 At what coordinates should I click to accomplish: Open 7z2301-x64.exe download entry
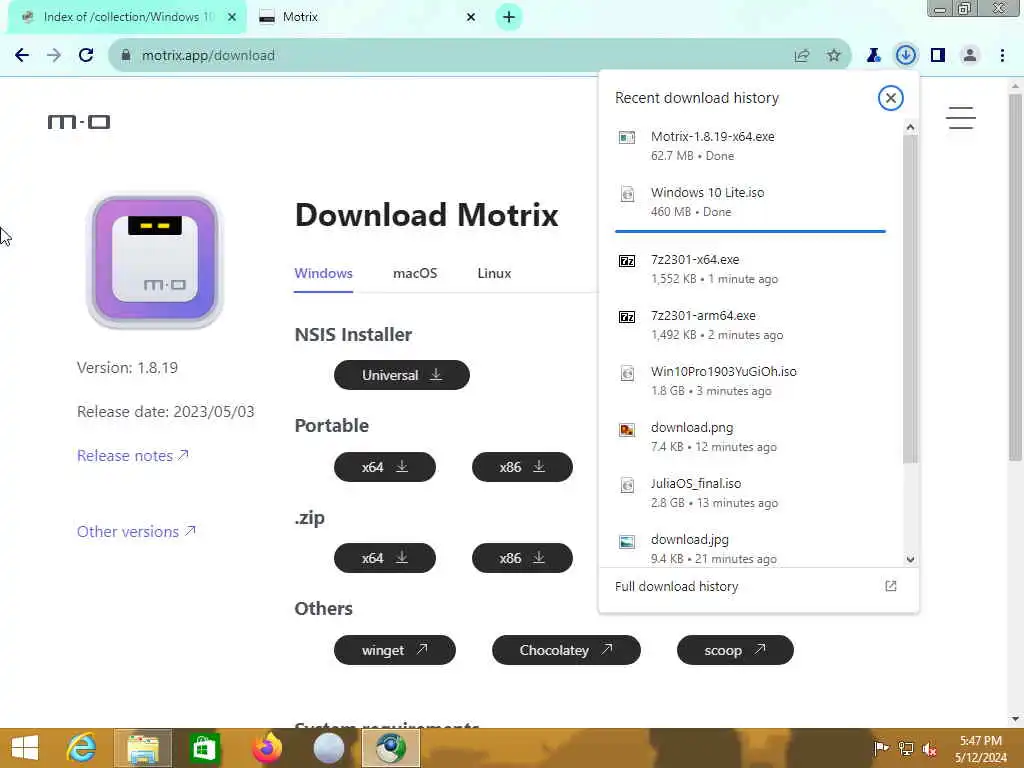point(750,269)
